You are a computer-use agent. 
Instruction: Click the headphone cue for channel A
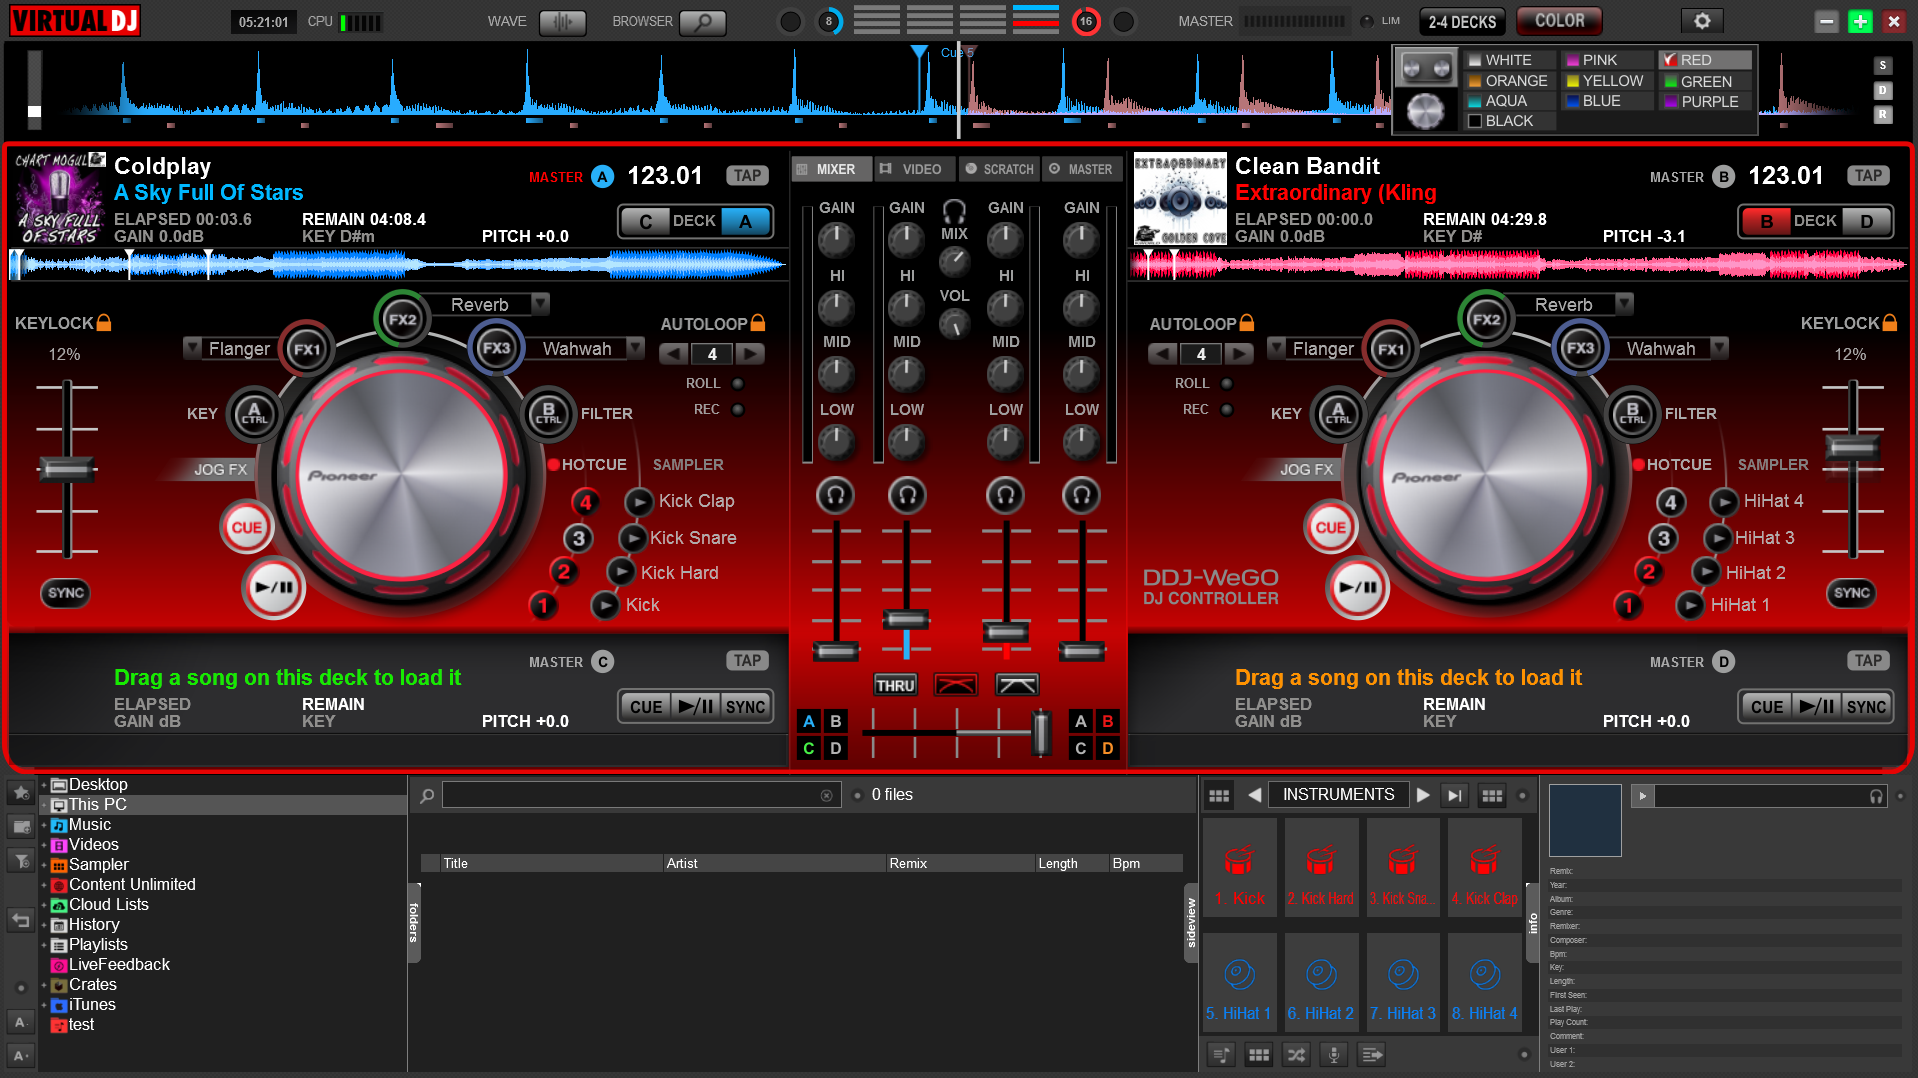coord(906,495)
